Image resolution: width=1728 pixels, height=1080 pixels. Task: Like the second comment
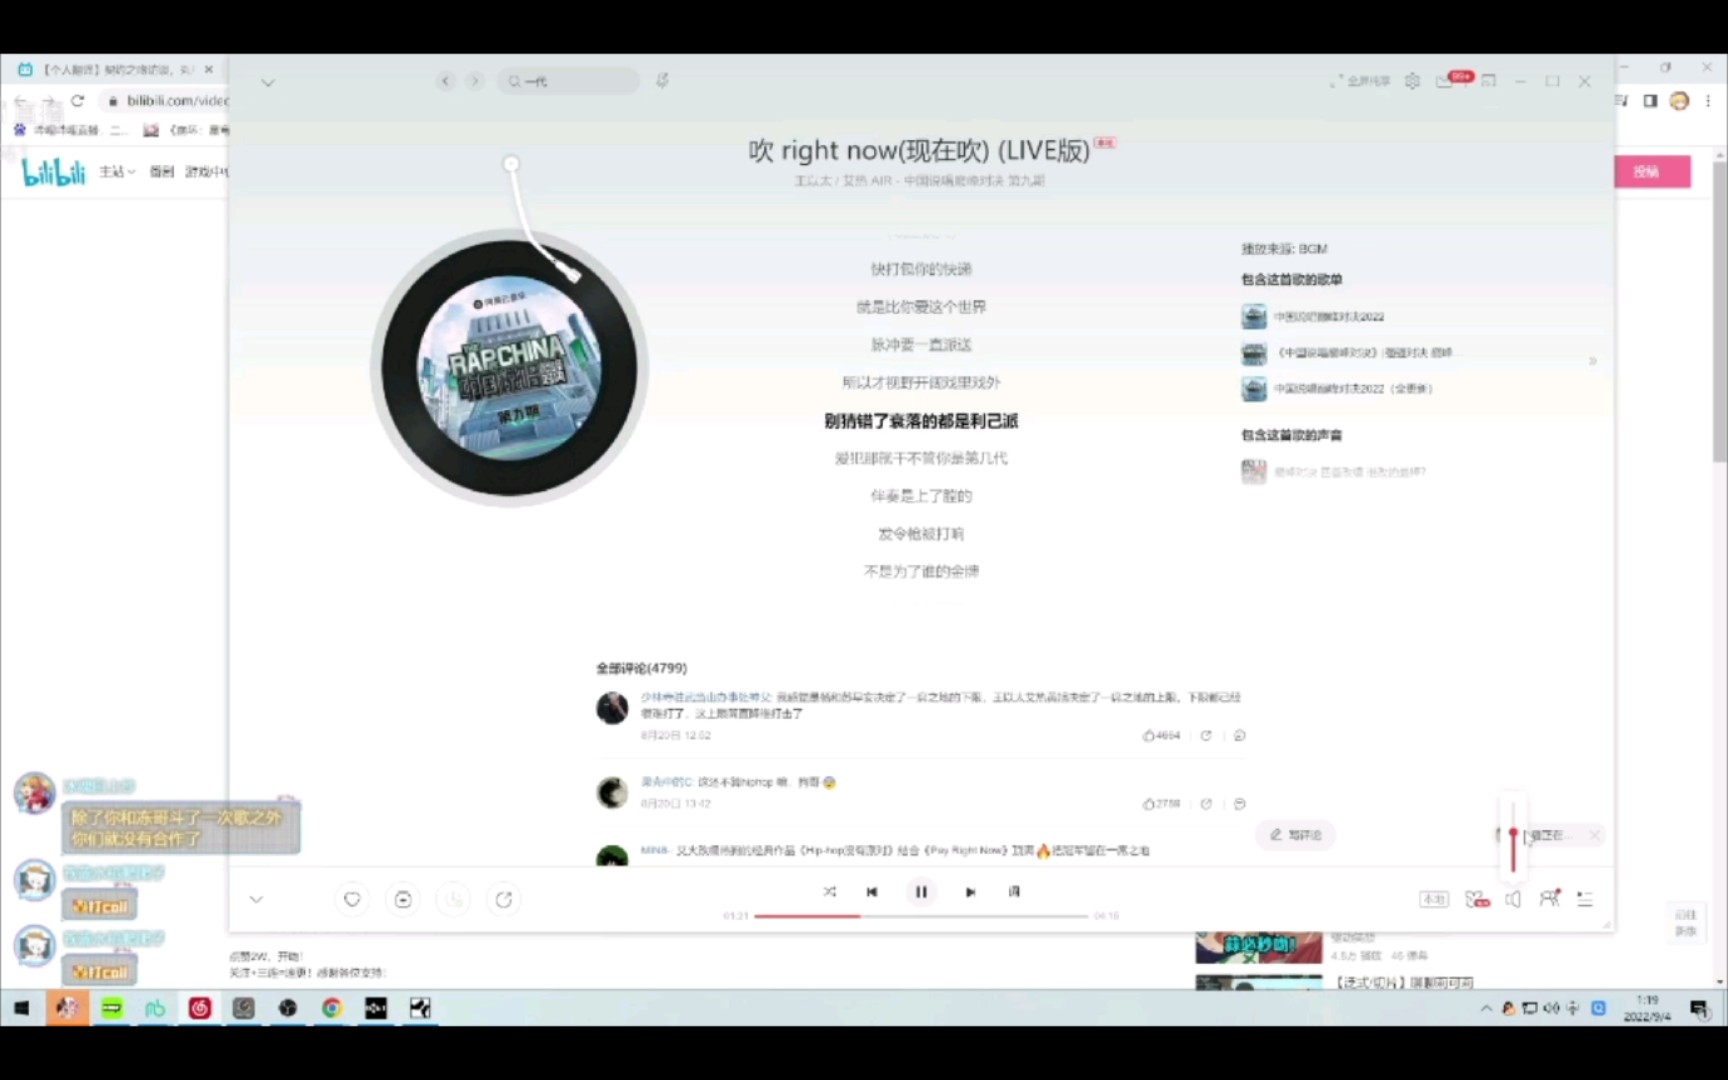pos(1161,804)
